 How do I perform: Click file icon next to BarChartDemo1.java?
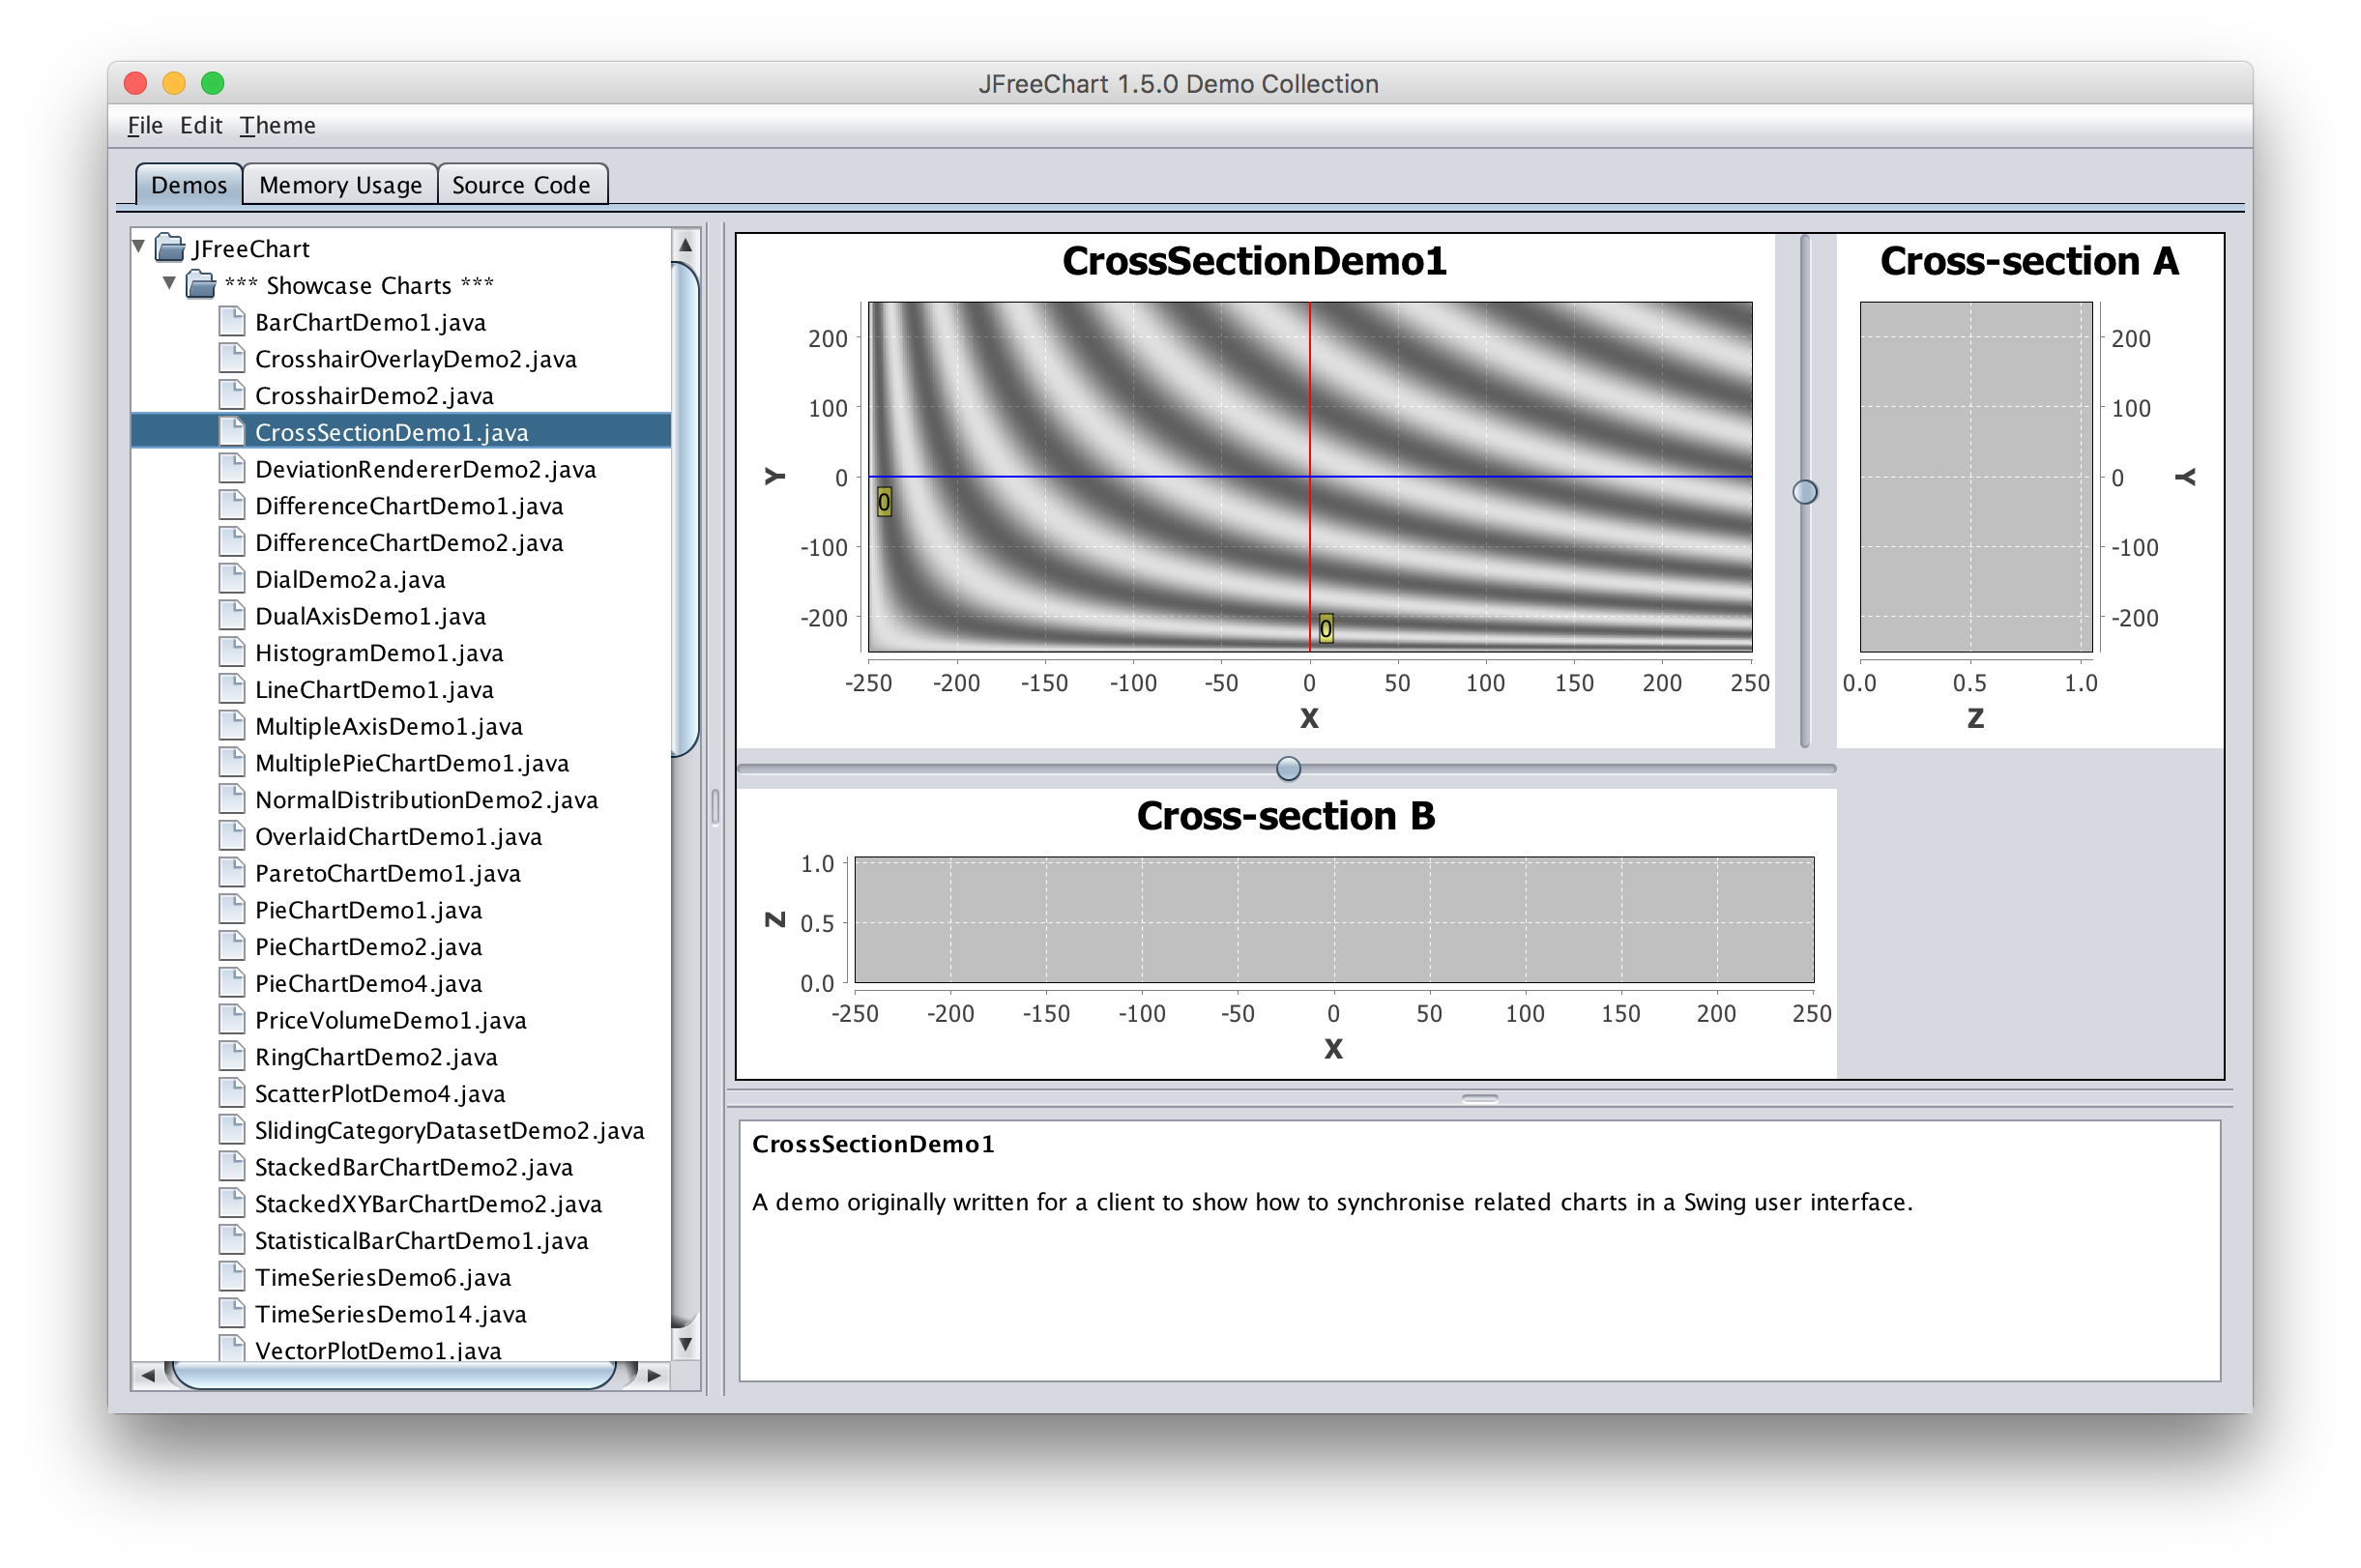pos(232,322)
